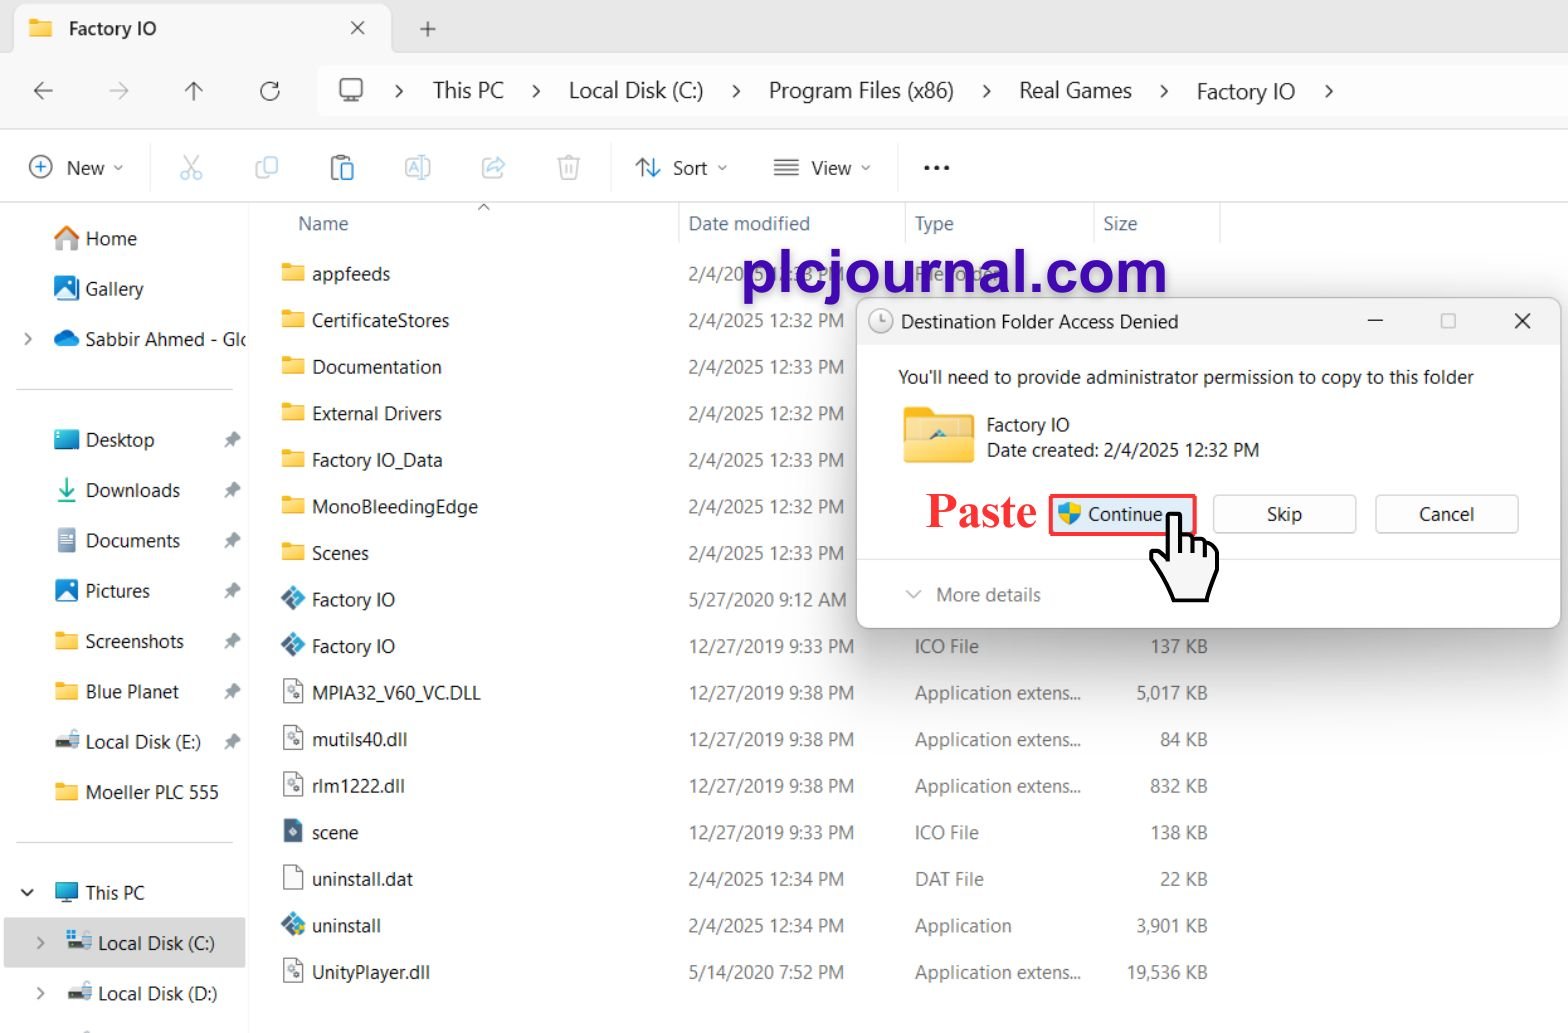Screen dimensions: 1568x1033
Task: Select the External Drivers folder
Action: click(x=361, y=413)
